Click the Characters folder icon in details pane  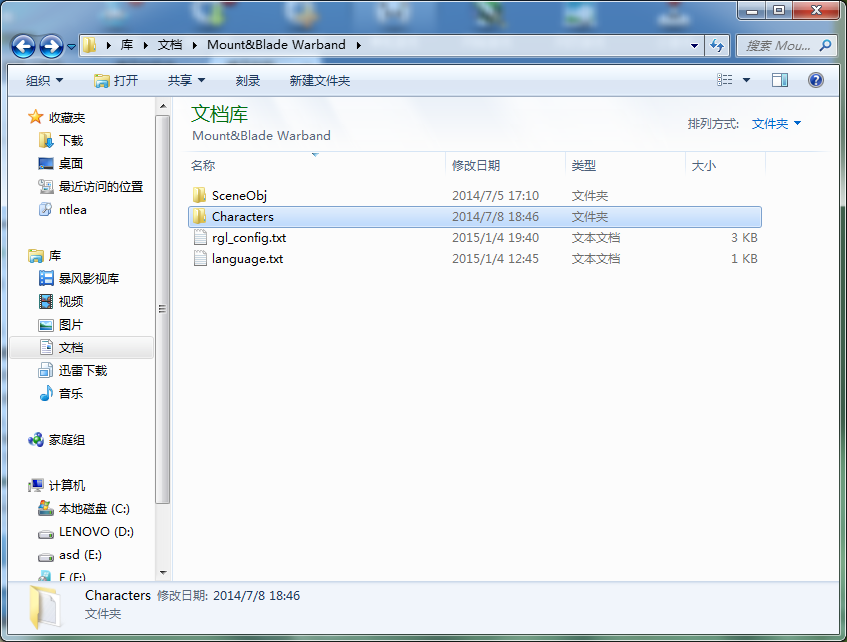point(44,607)
